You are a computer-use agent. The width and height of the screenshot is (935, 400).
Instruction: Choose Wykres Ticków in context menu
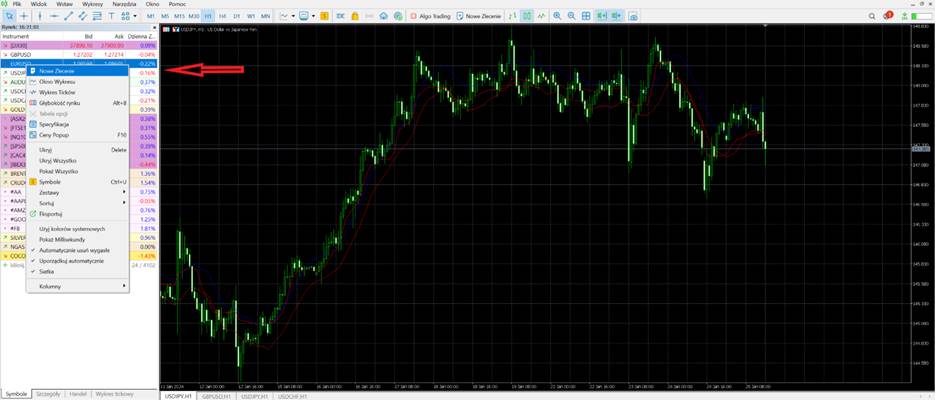click(78, 92)
